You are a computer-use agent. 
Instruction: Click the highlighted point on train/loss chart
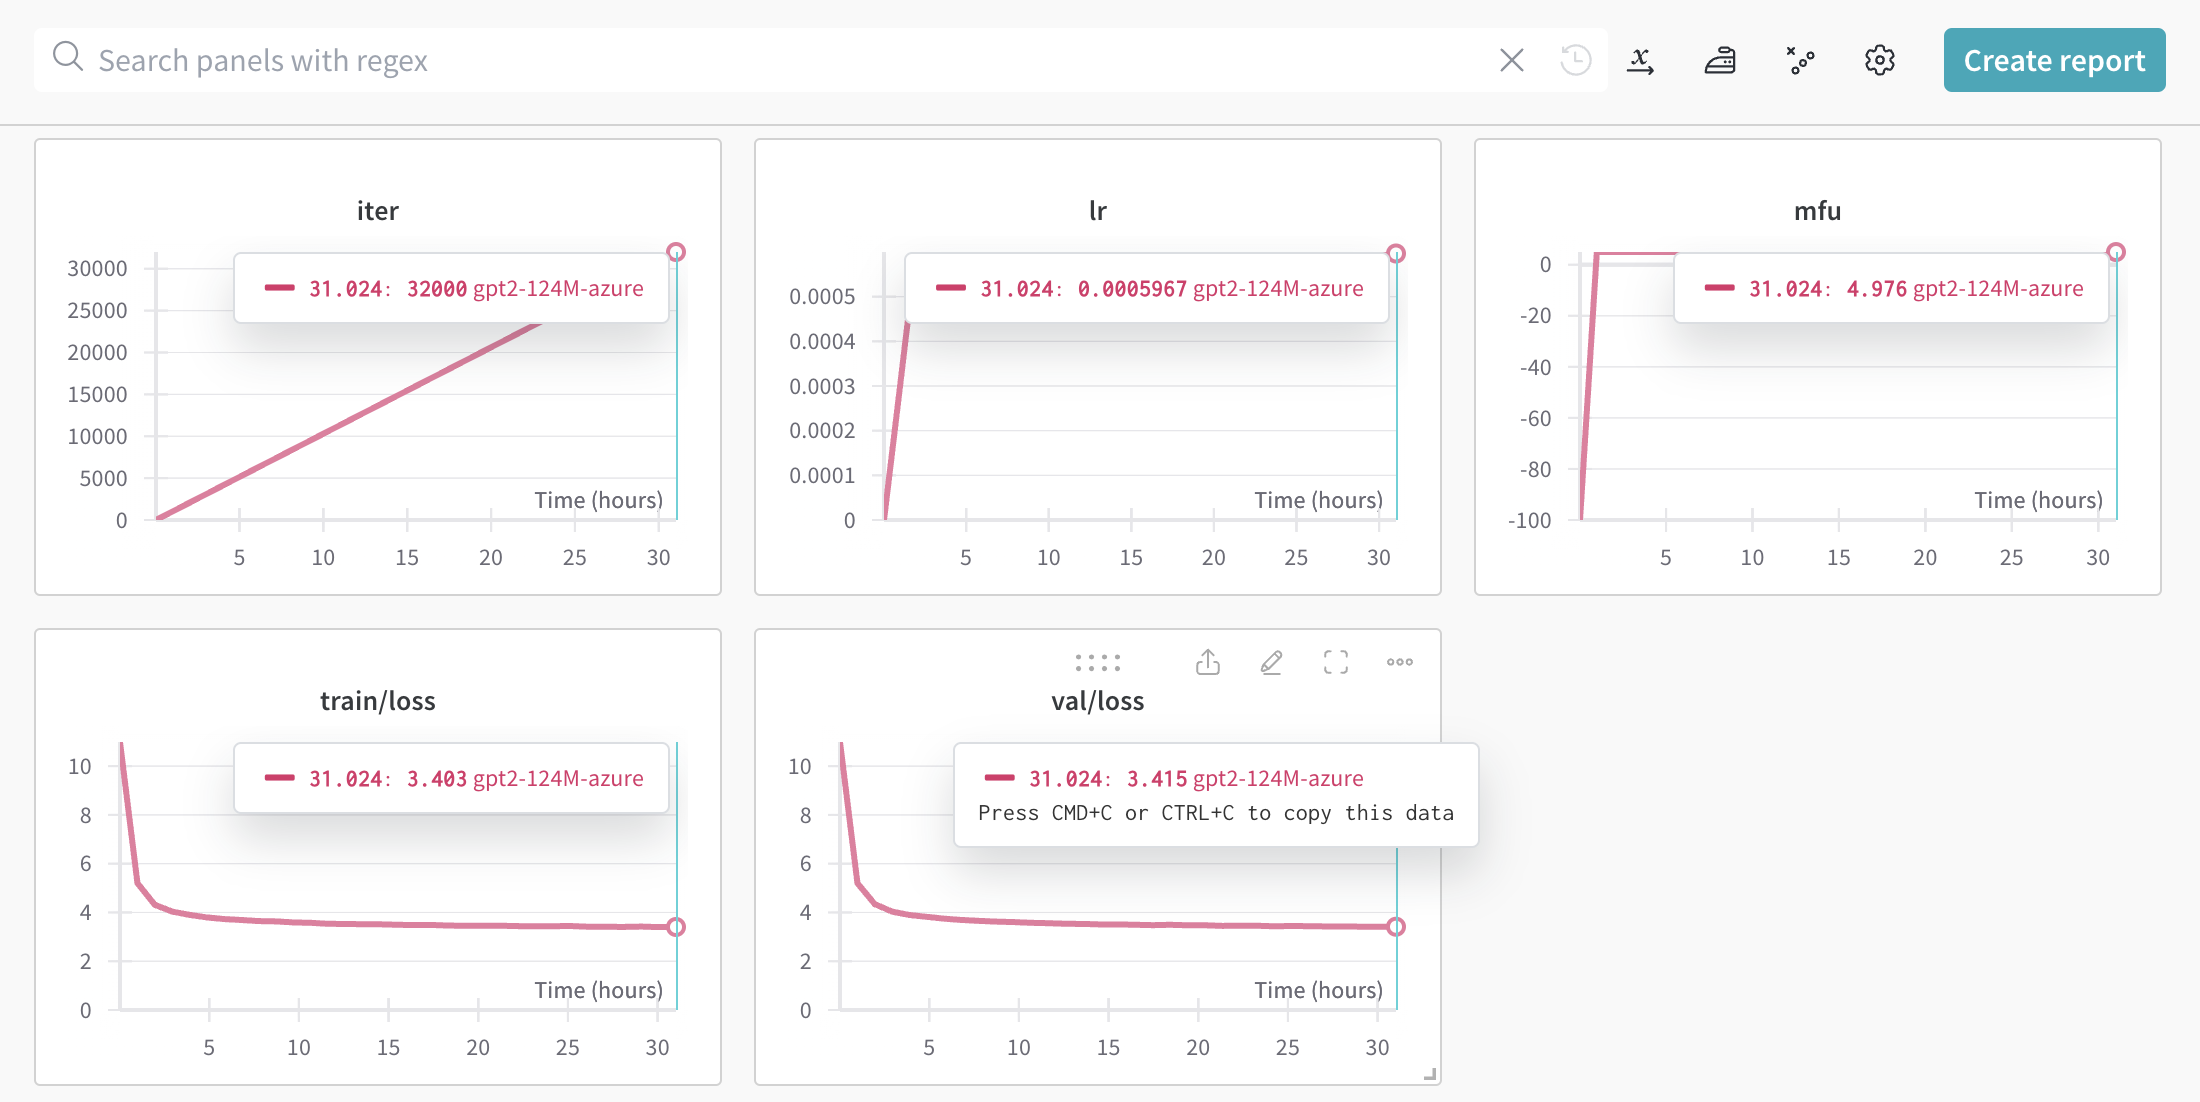(676, 926)
